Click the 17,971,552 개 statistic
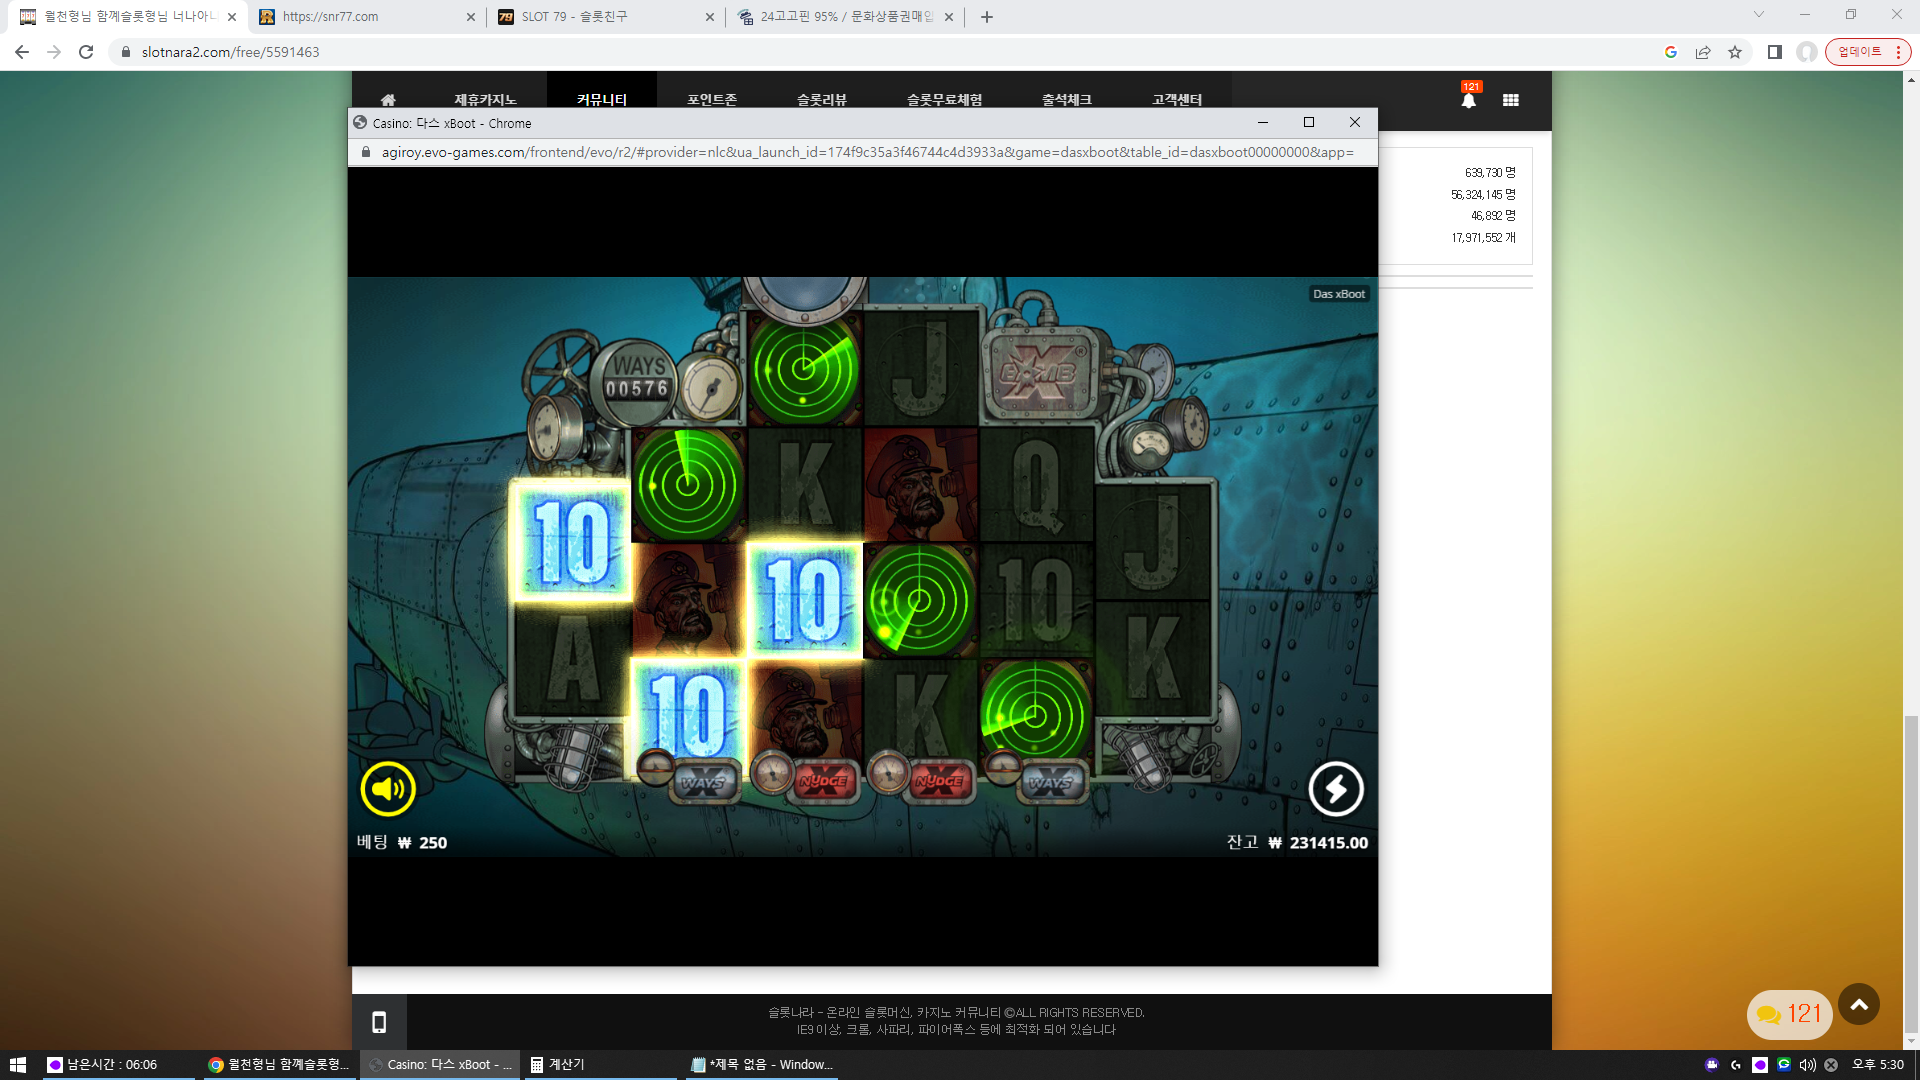 pyautogui.click(x=1484, y=238)
